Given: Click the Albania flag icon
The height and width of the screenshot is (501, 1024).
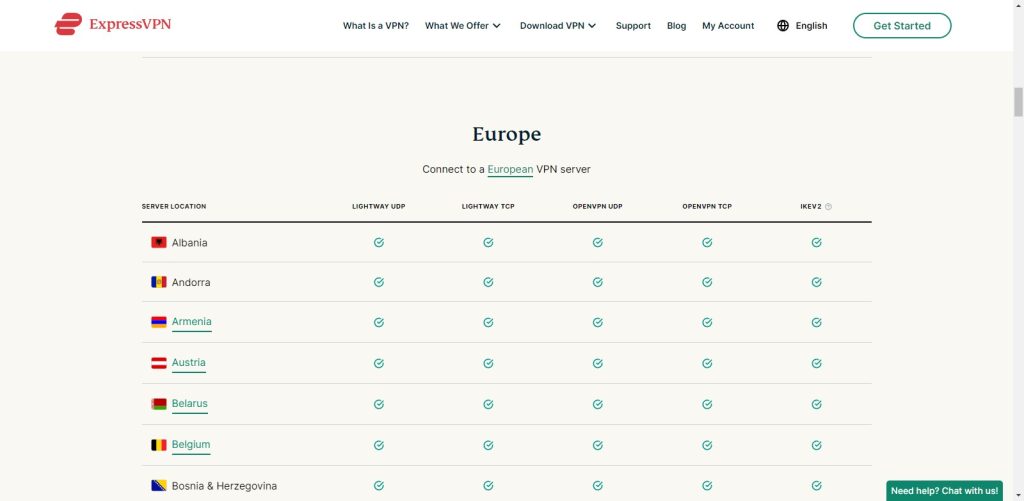Looking at the screenshot, I should pos(158,243).
